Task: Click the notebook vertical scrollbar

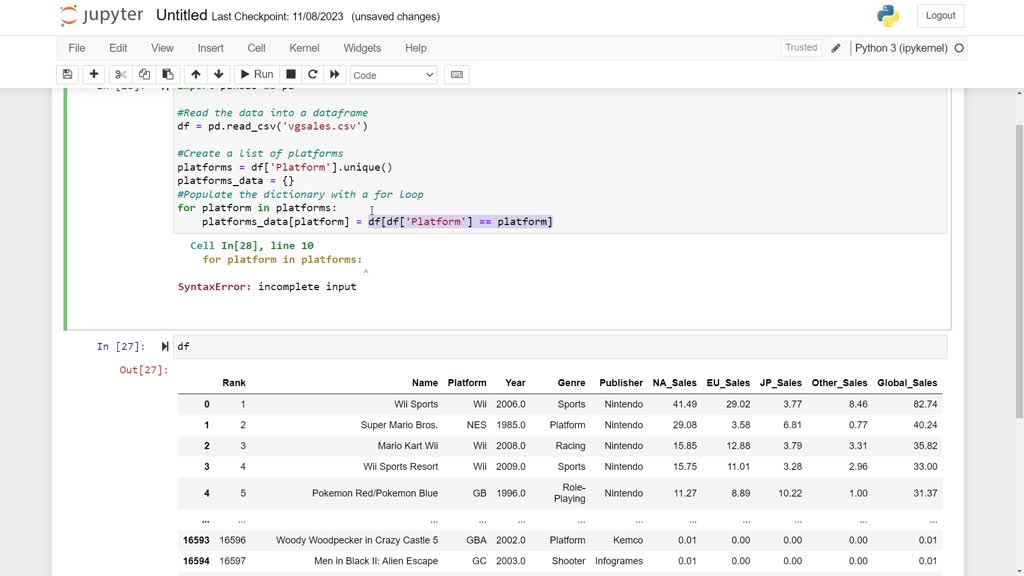Action: pos(1019,271)
